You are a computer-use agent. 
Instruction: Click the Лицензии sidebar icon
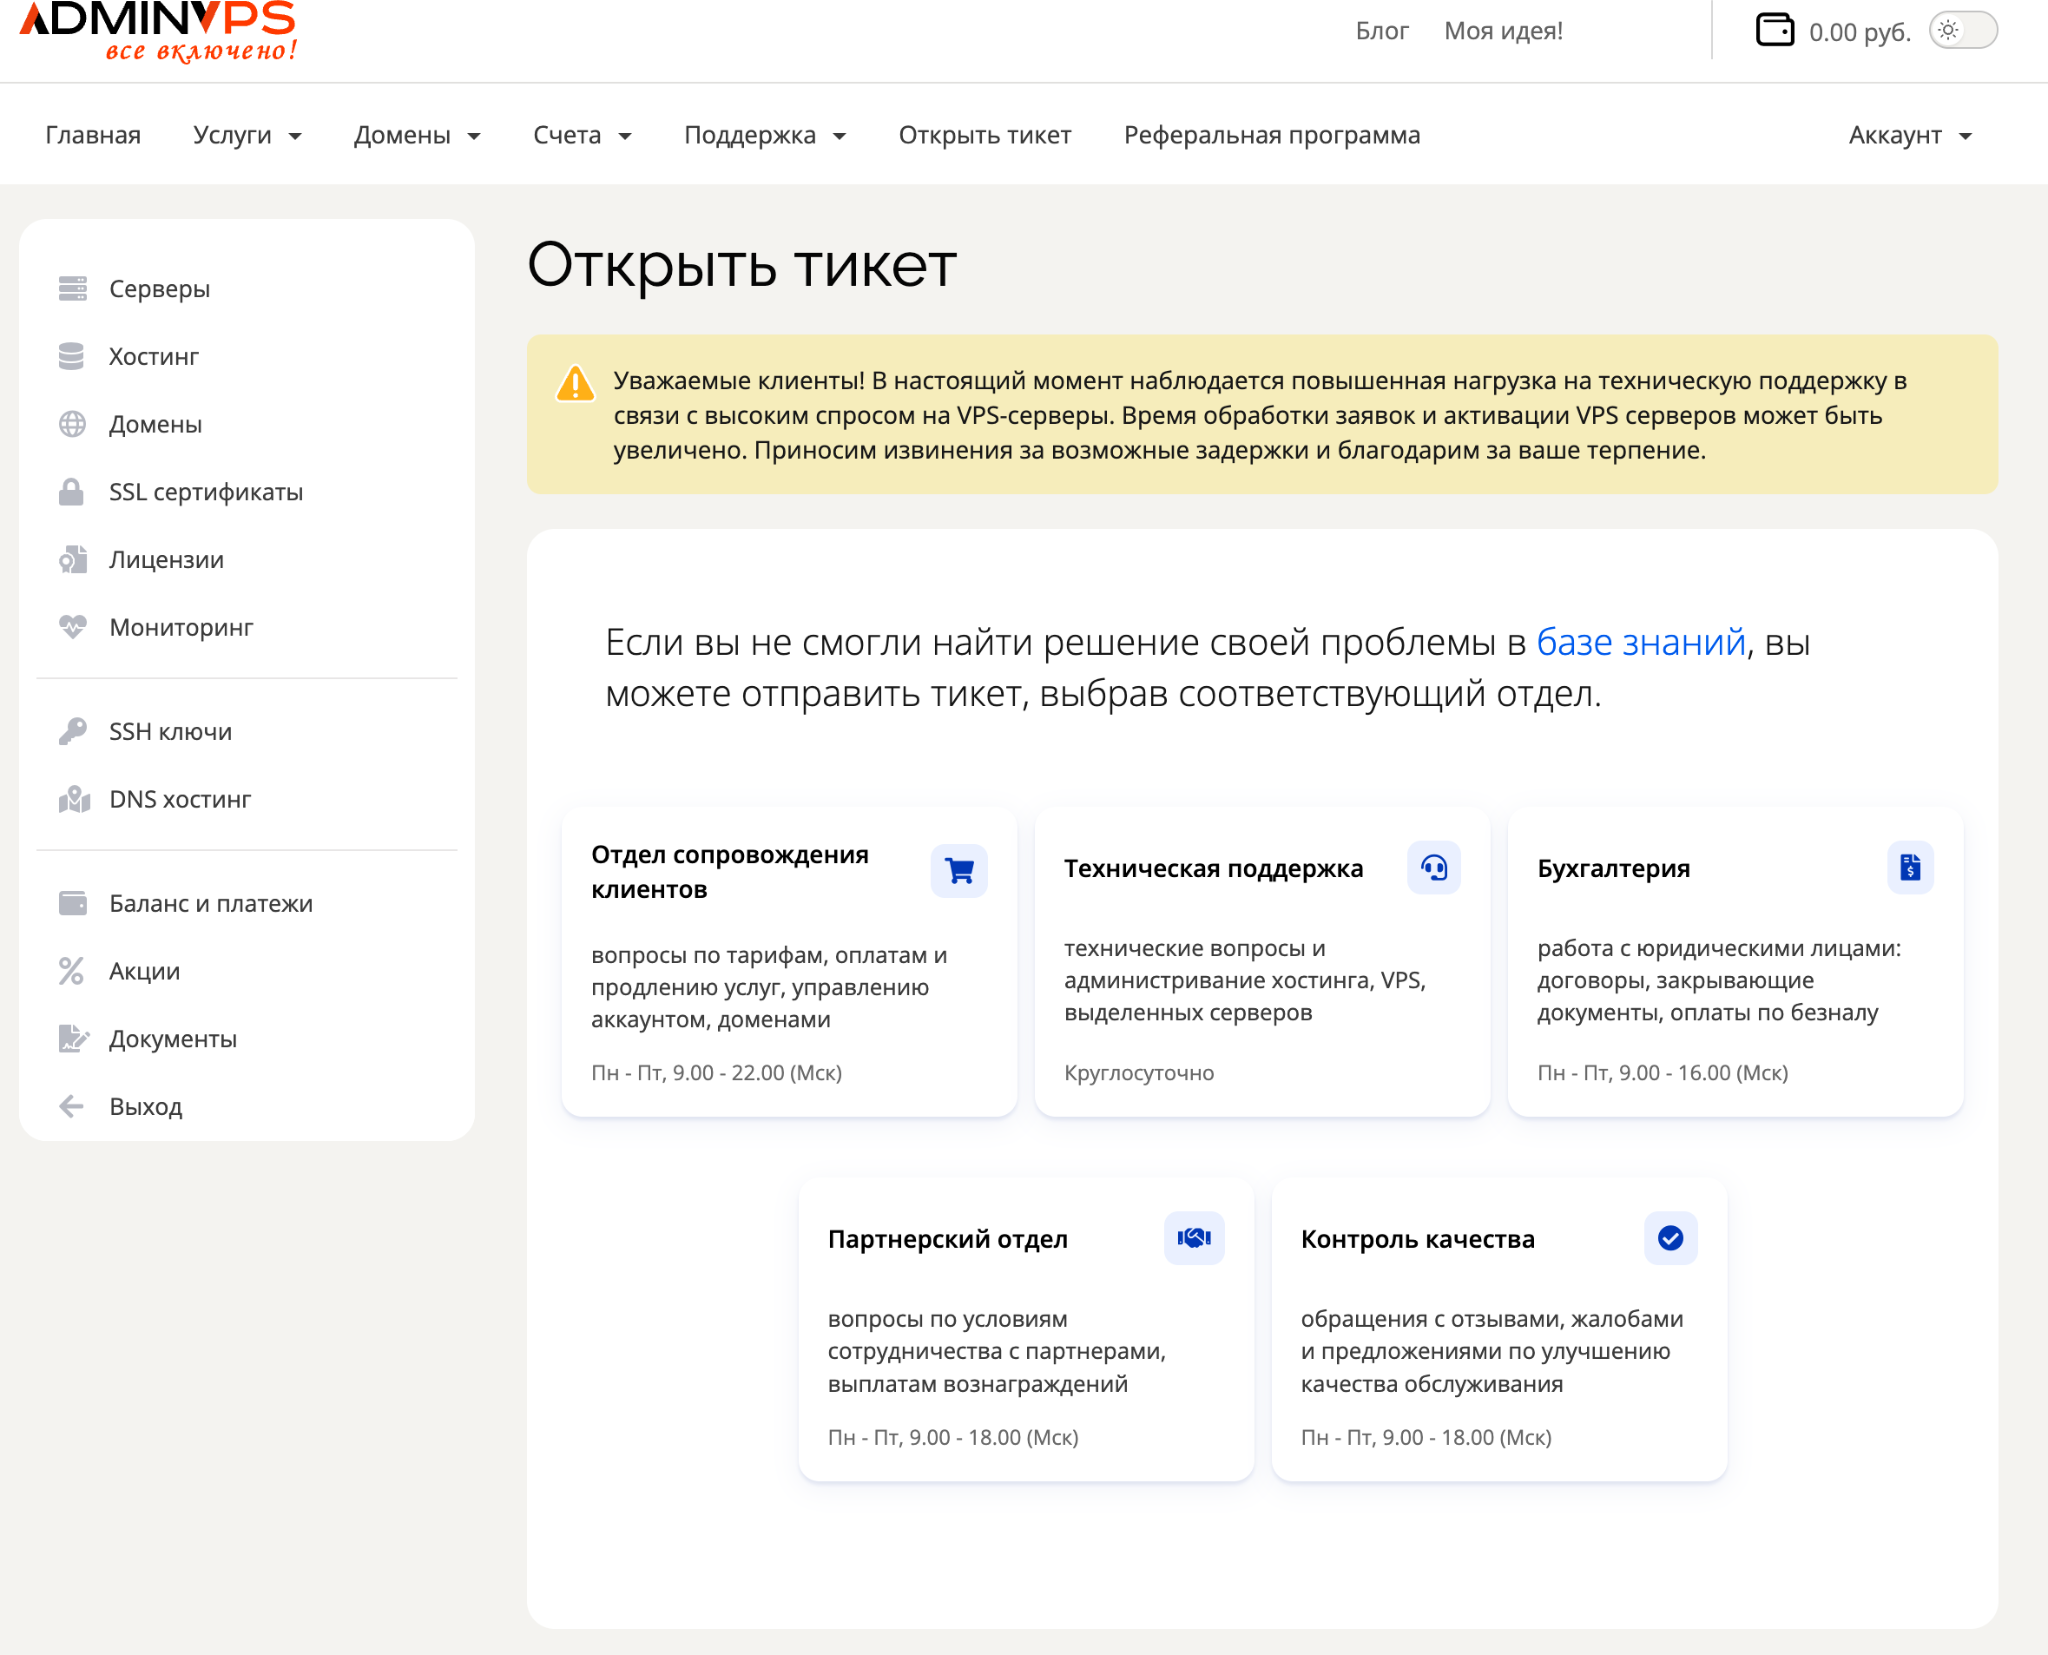[x=72, y=560]
